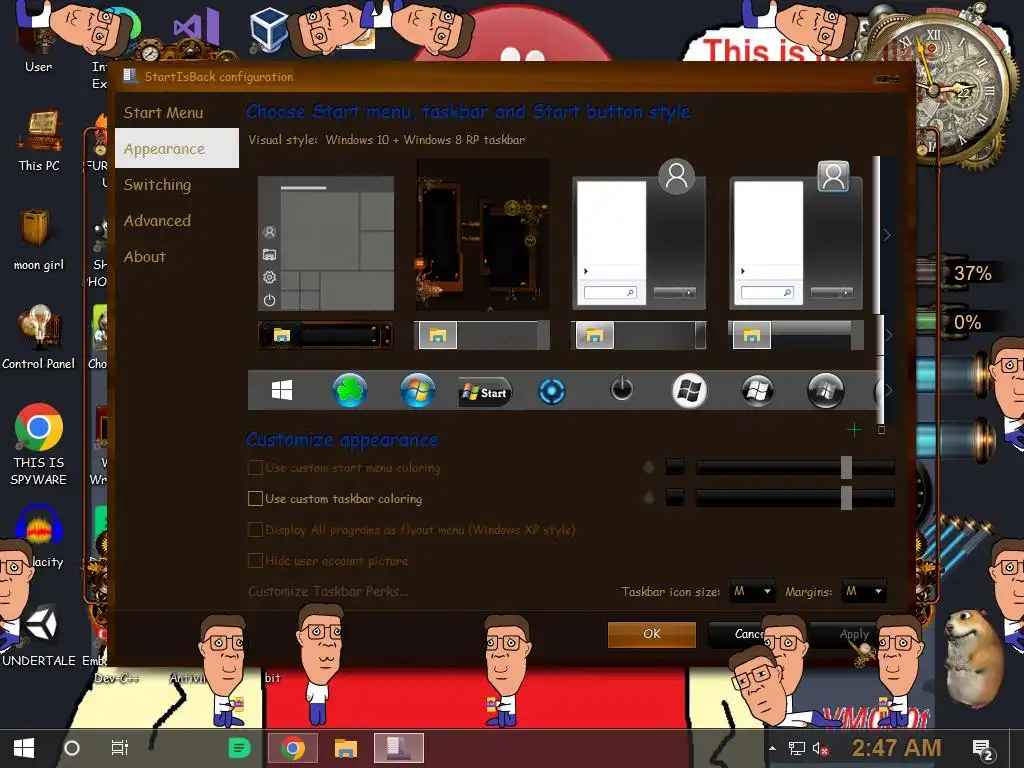
Task: Open the User desktop folder
Action: 39,39
